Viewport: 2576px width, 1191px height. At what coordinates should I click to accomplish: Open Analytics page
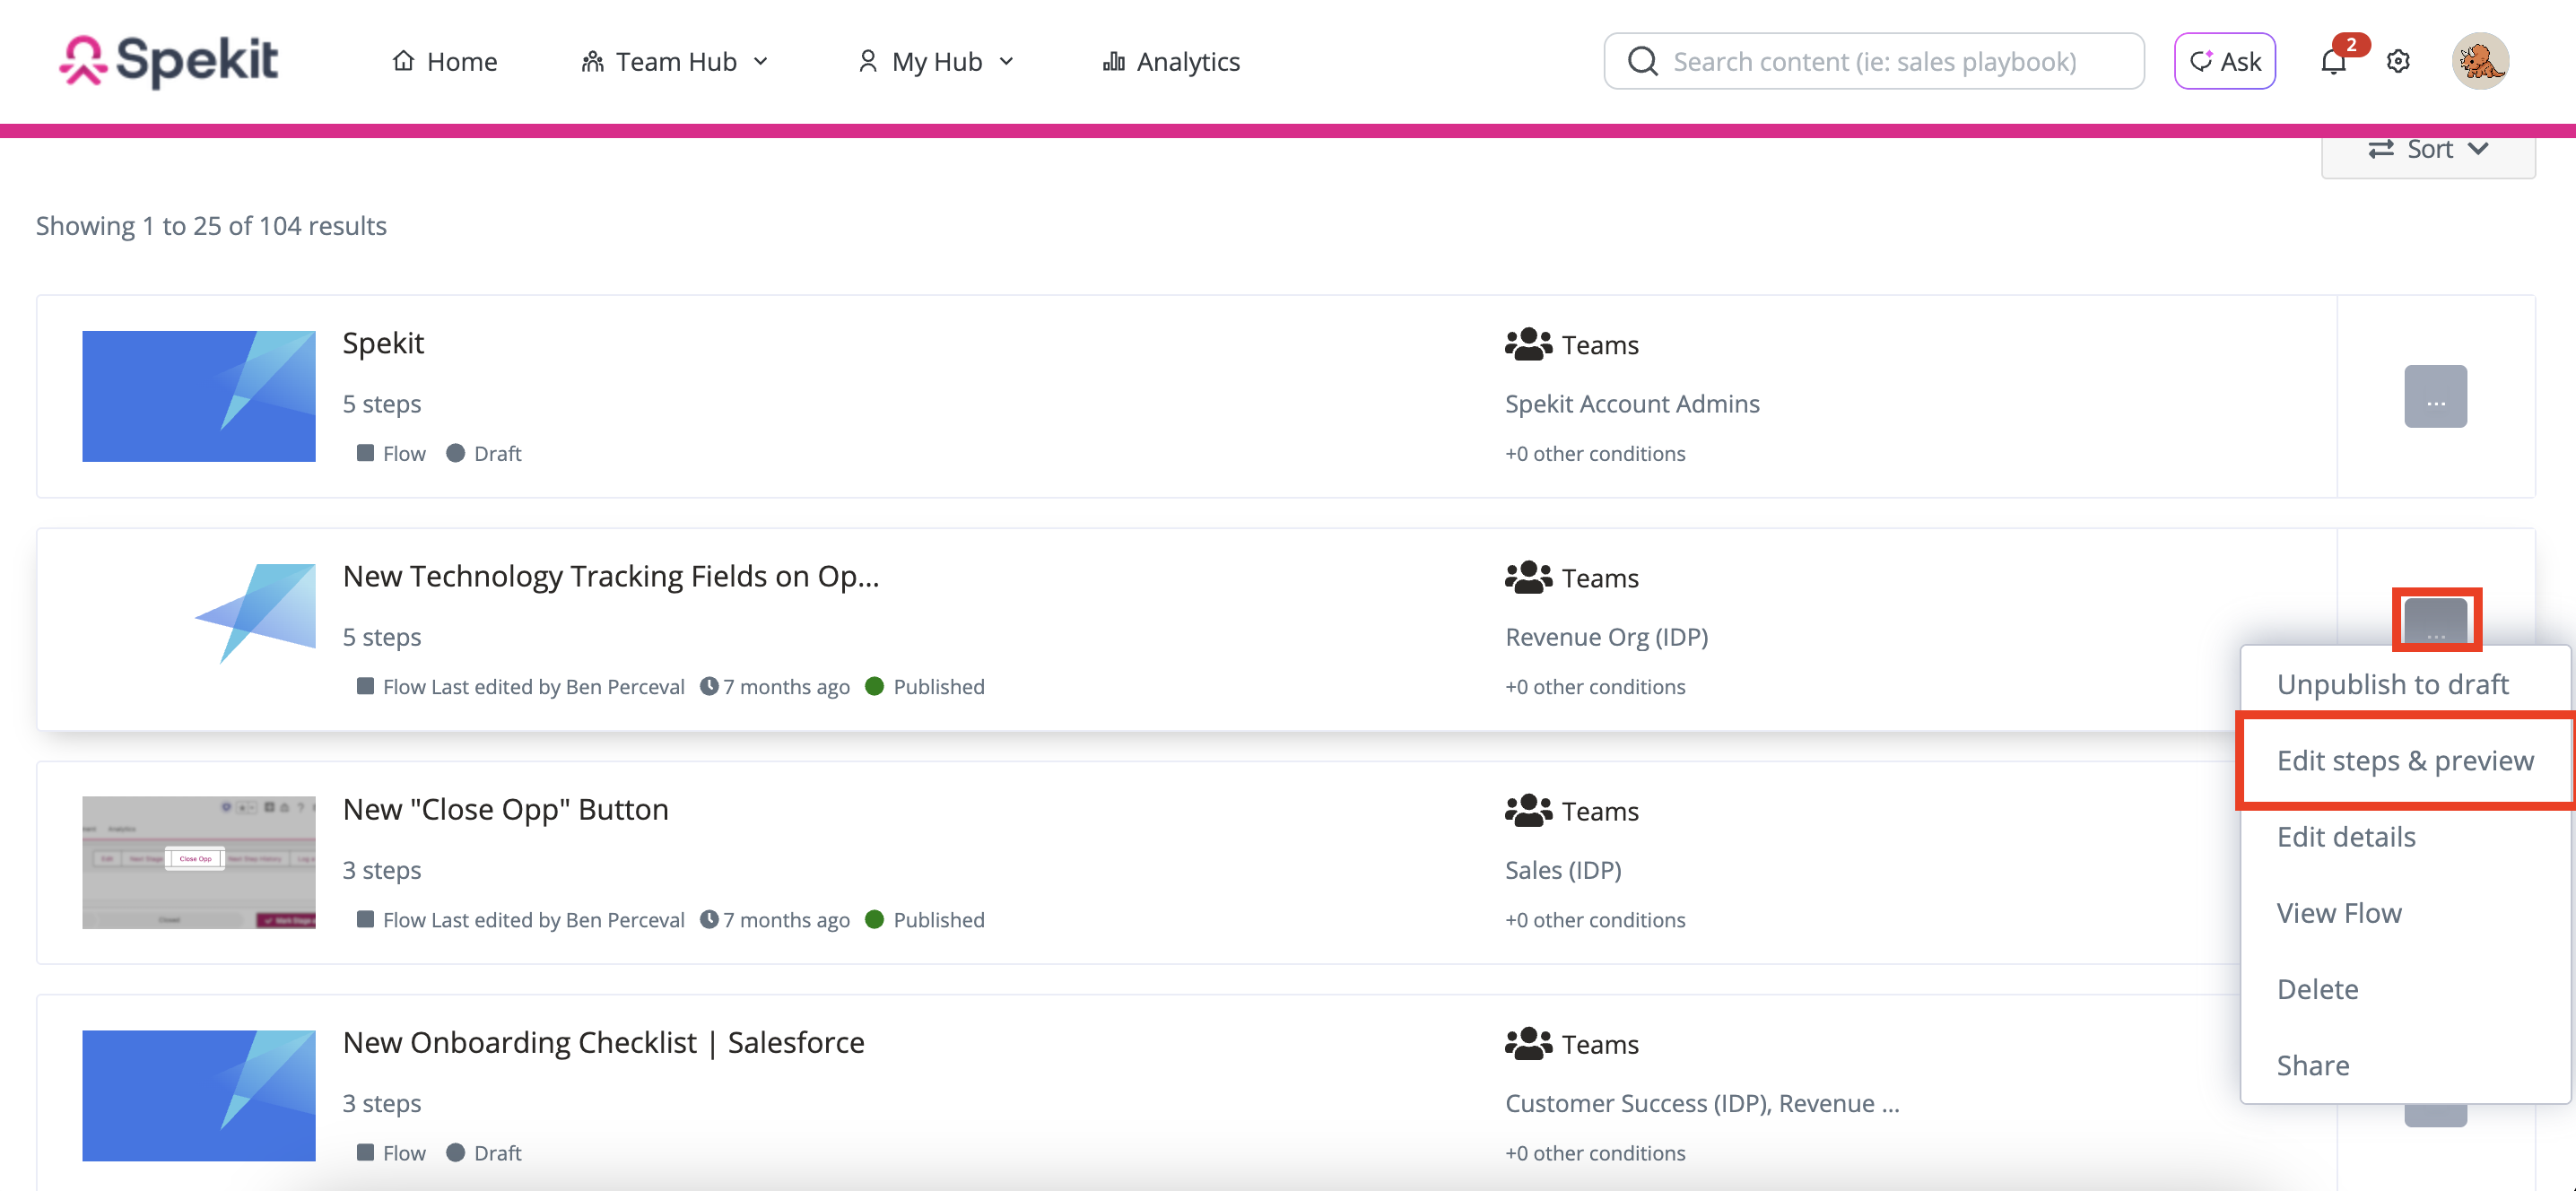coord(1171,62)
